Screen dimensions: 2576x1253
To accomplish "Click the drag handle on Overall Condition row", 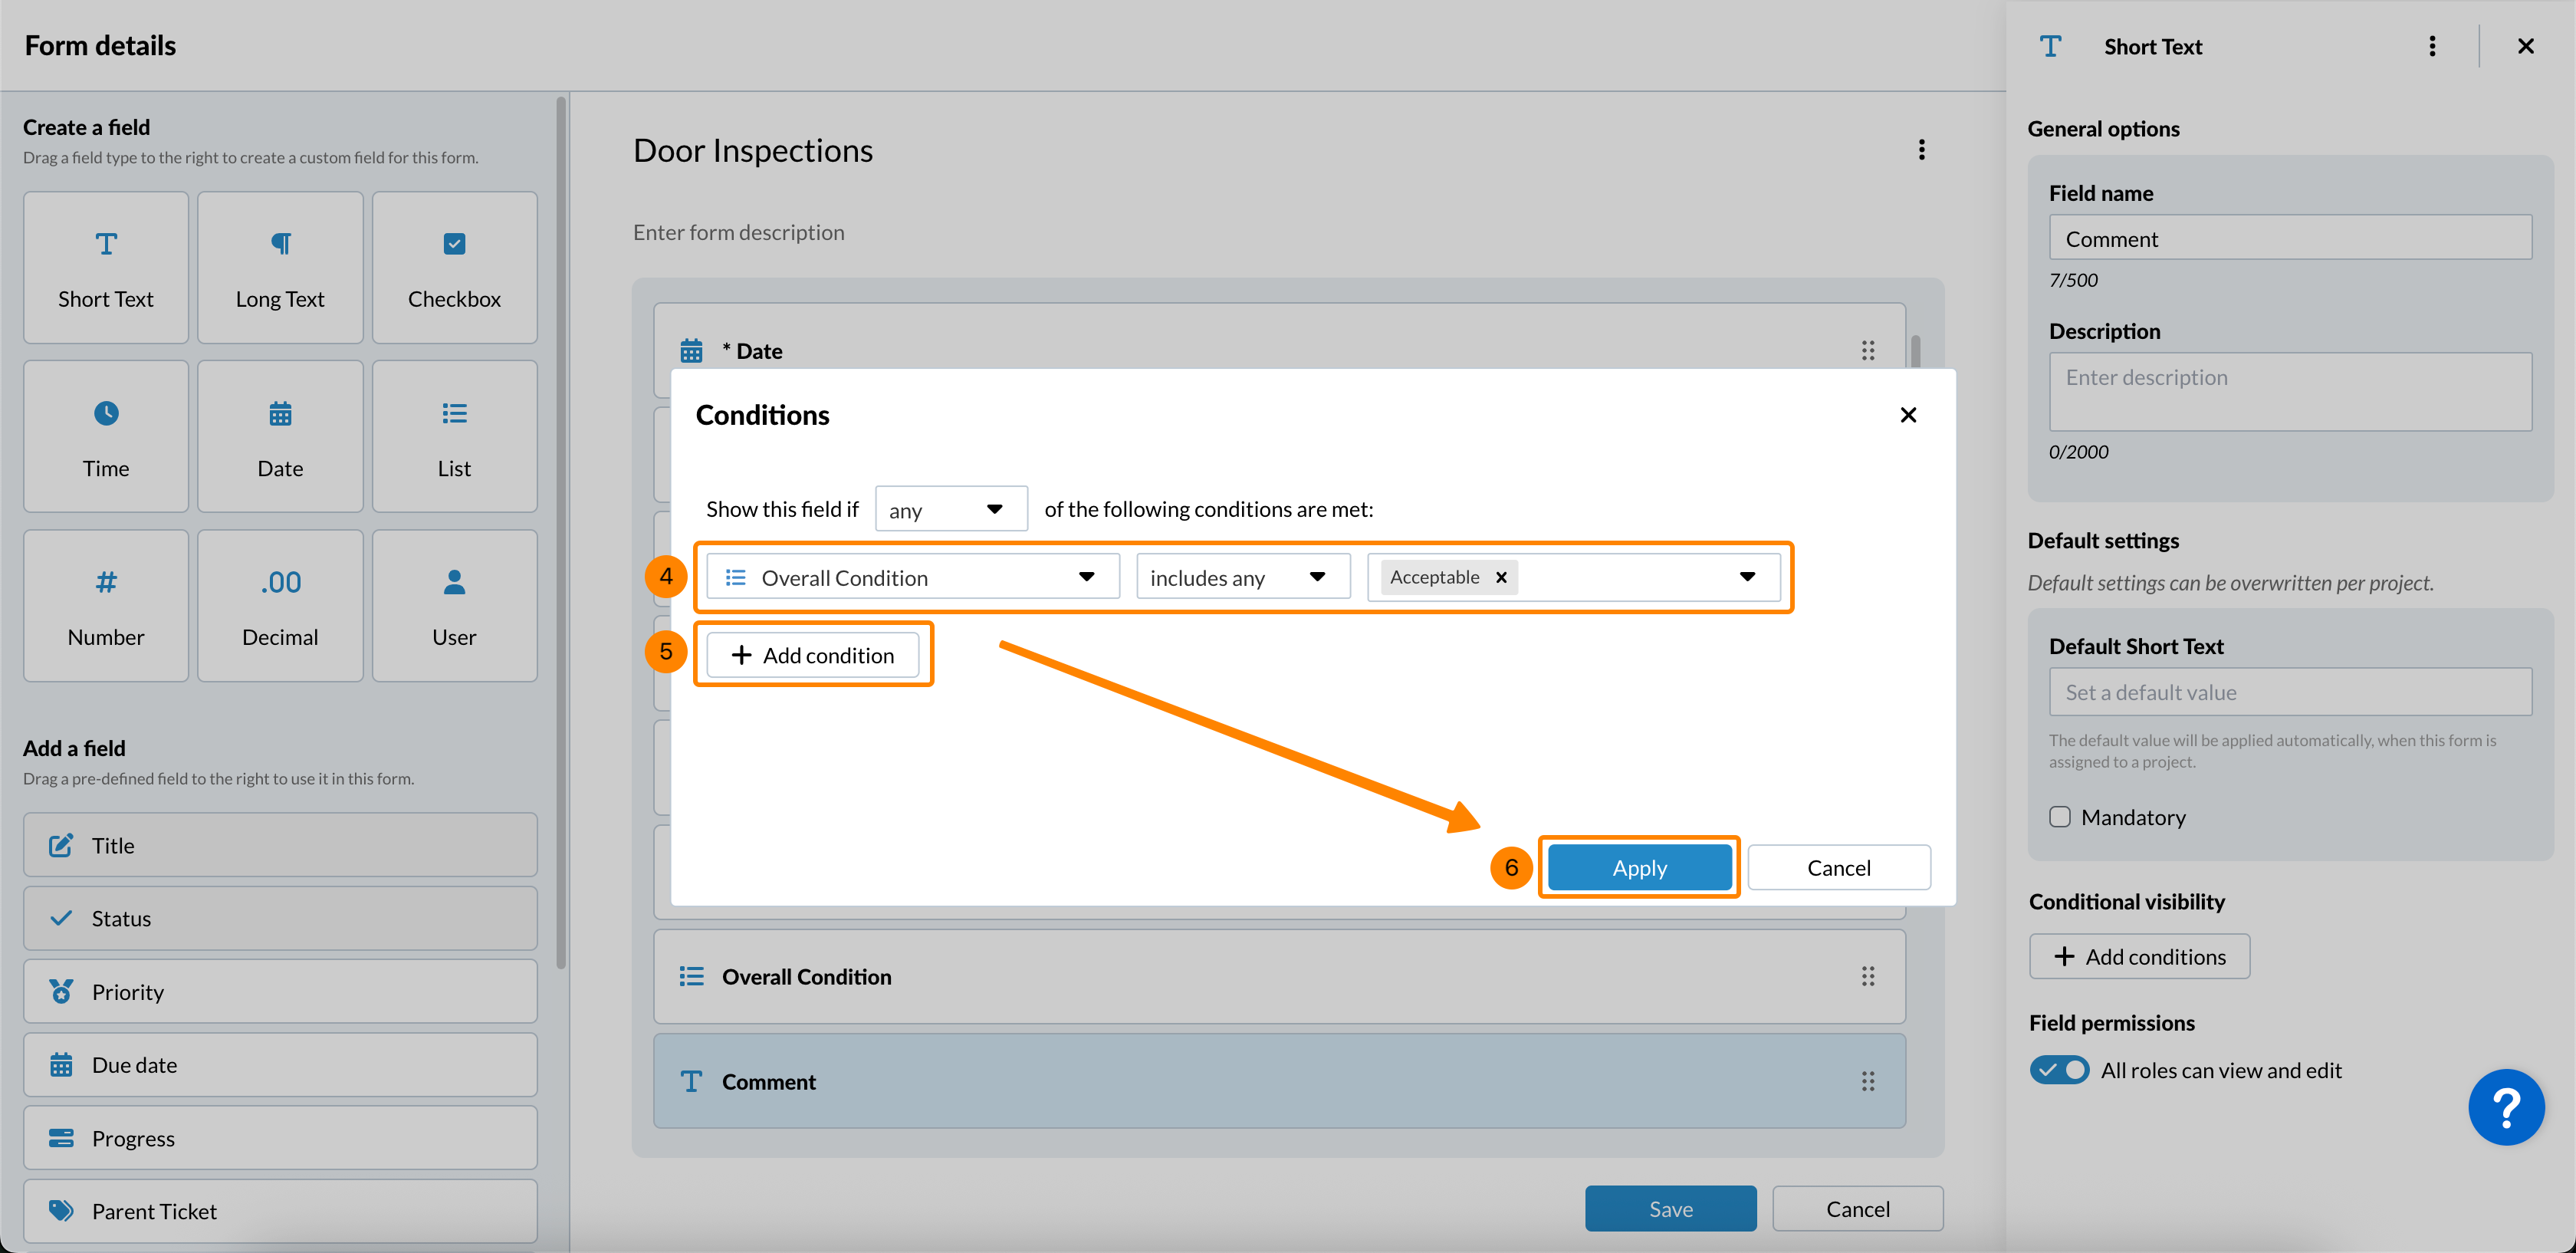I will point(1867,977).
